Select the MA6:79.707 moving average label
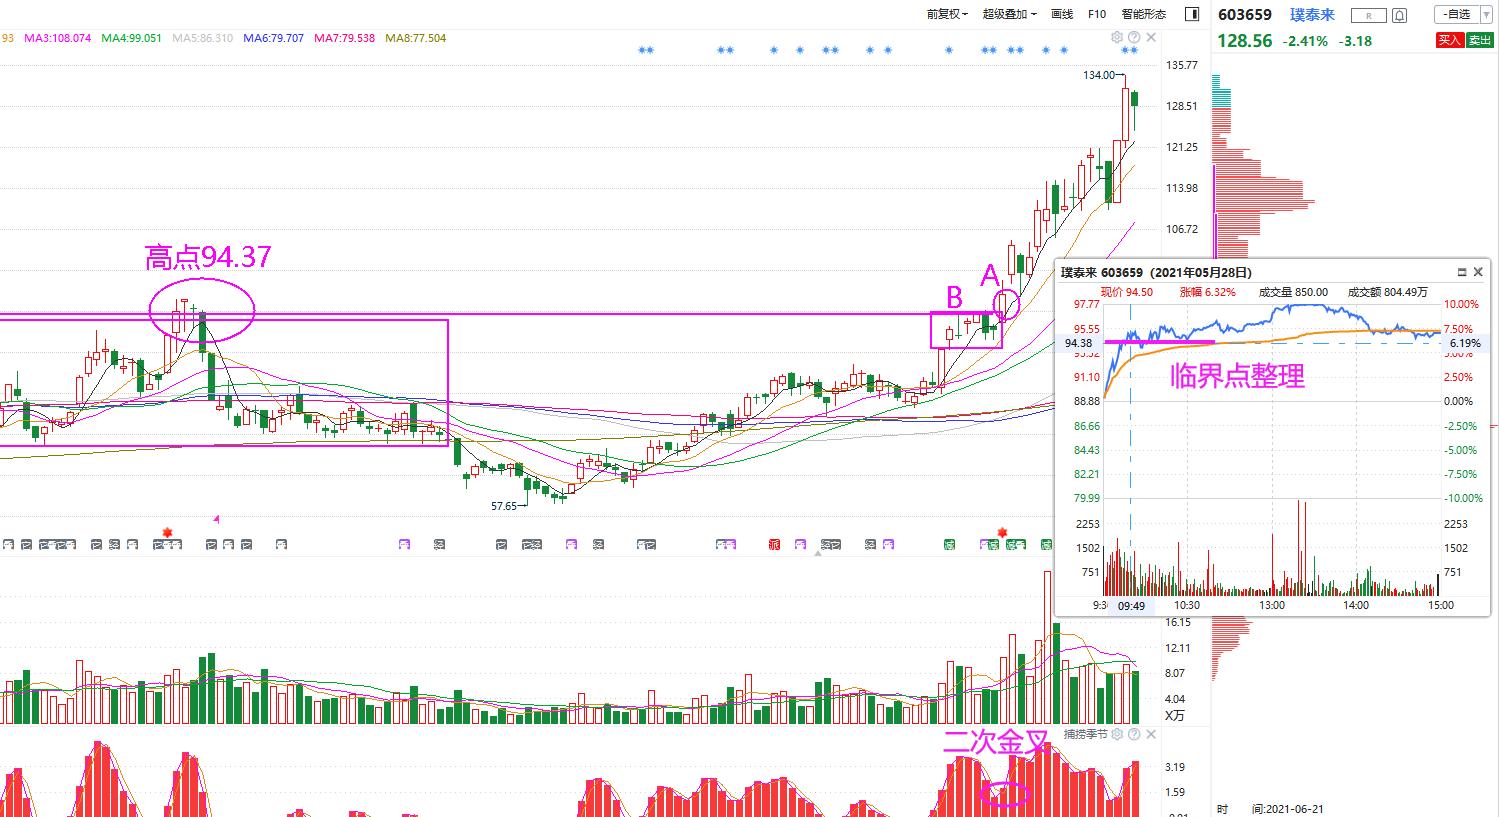Viewport: 1499px width, 817px height. click(x=273, y=38)
